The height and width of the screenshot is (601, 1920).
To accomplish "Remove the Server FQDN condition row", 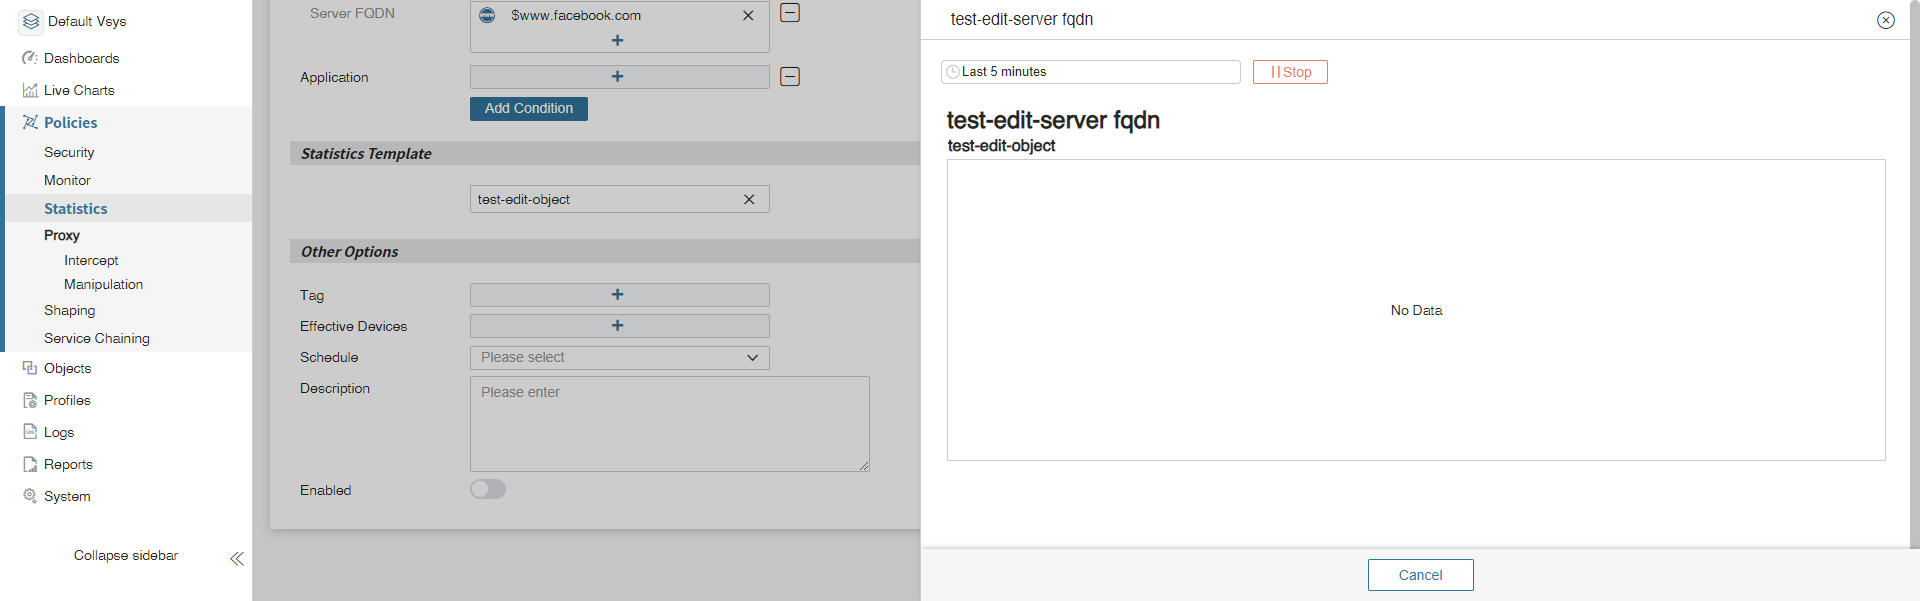I will 790,13.
